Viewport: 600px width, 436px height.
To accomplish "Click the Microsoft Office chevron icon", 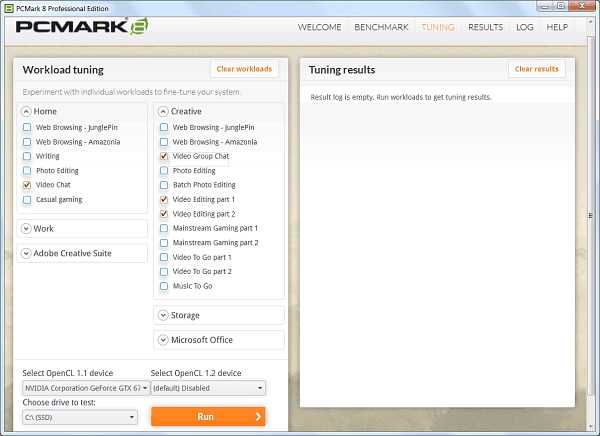I will point(163,340).
